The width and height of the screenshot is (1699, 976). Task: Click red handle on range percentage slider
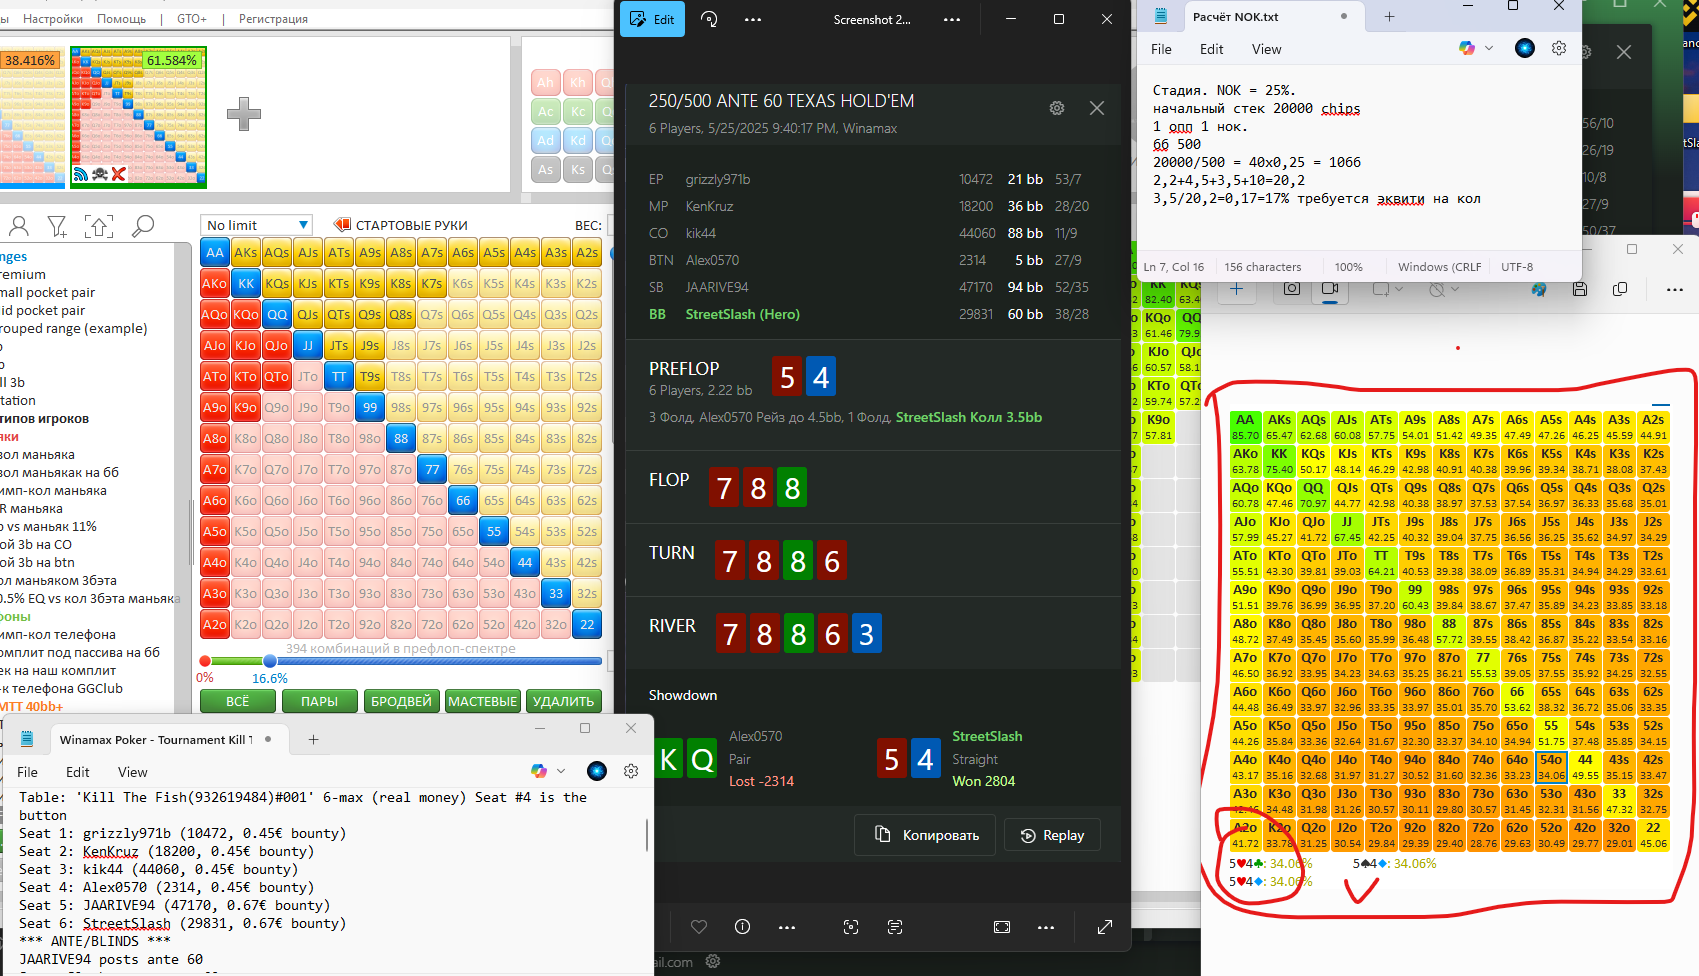(205, 661)
